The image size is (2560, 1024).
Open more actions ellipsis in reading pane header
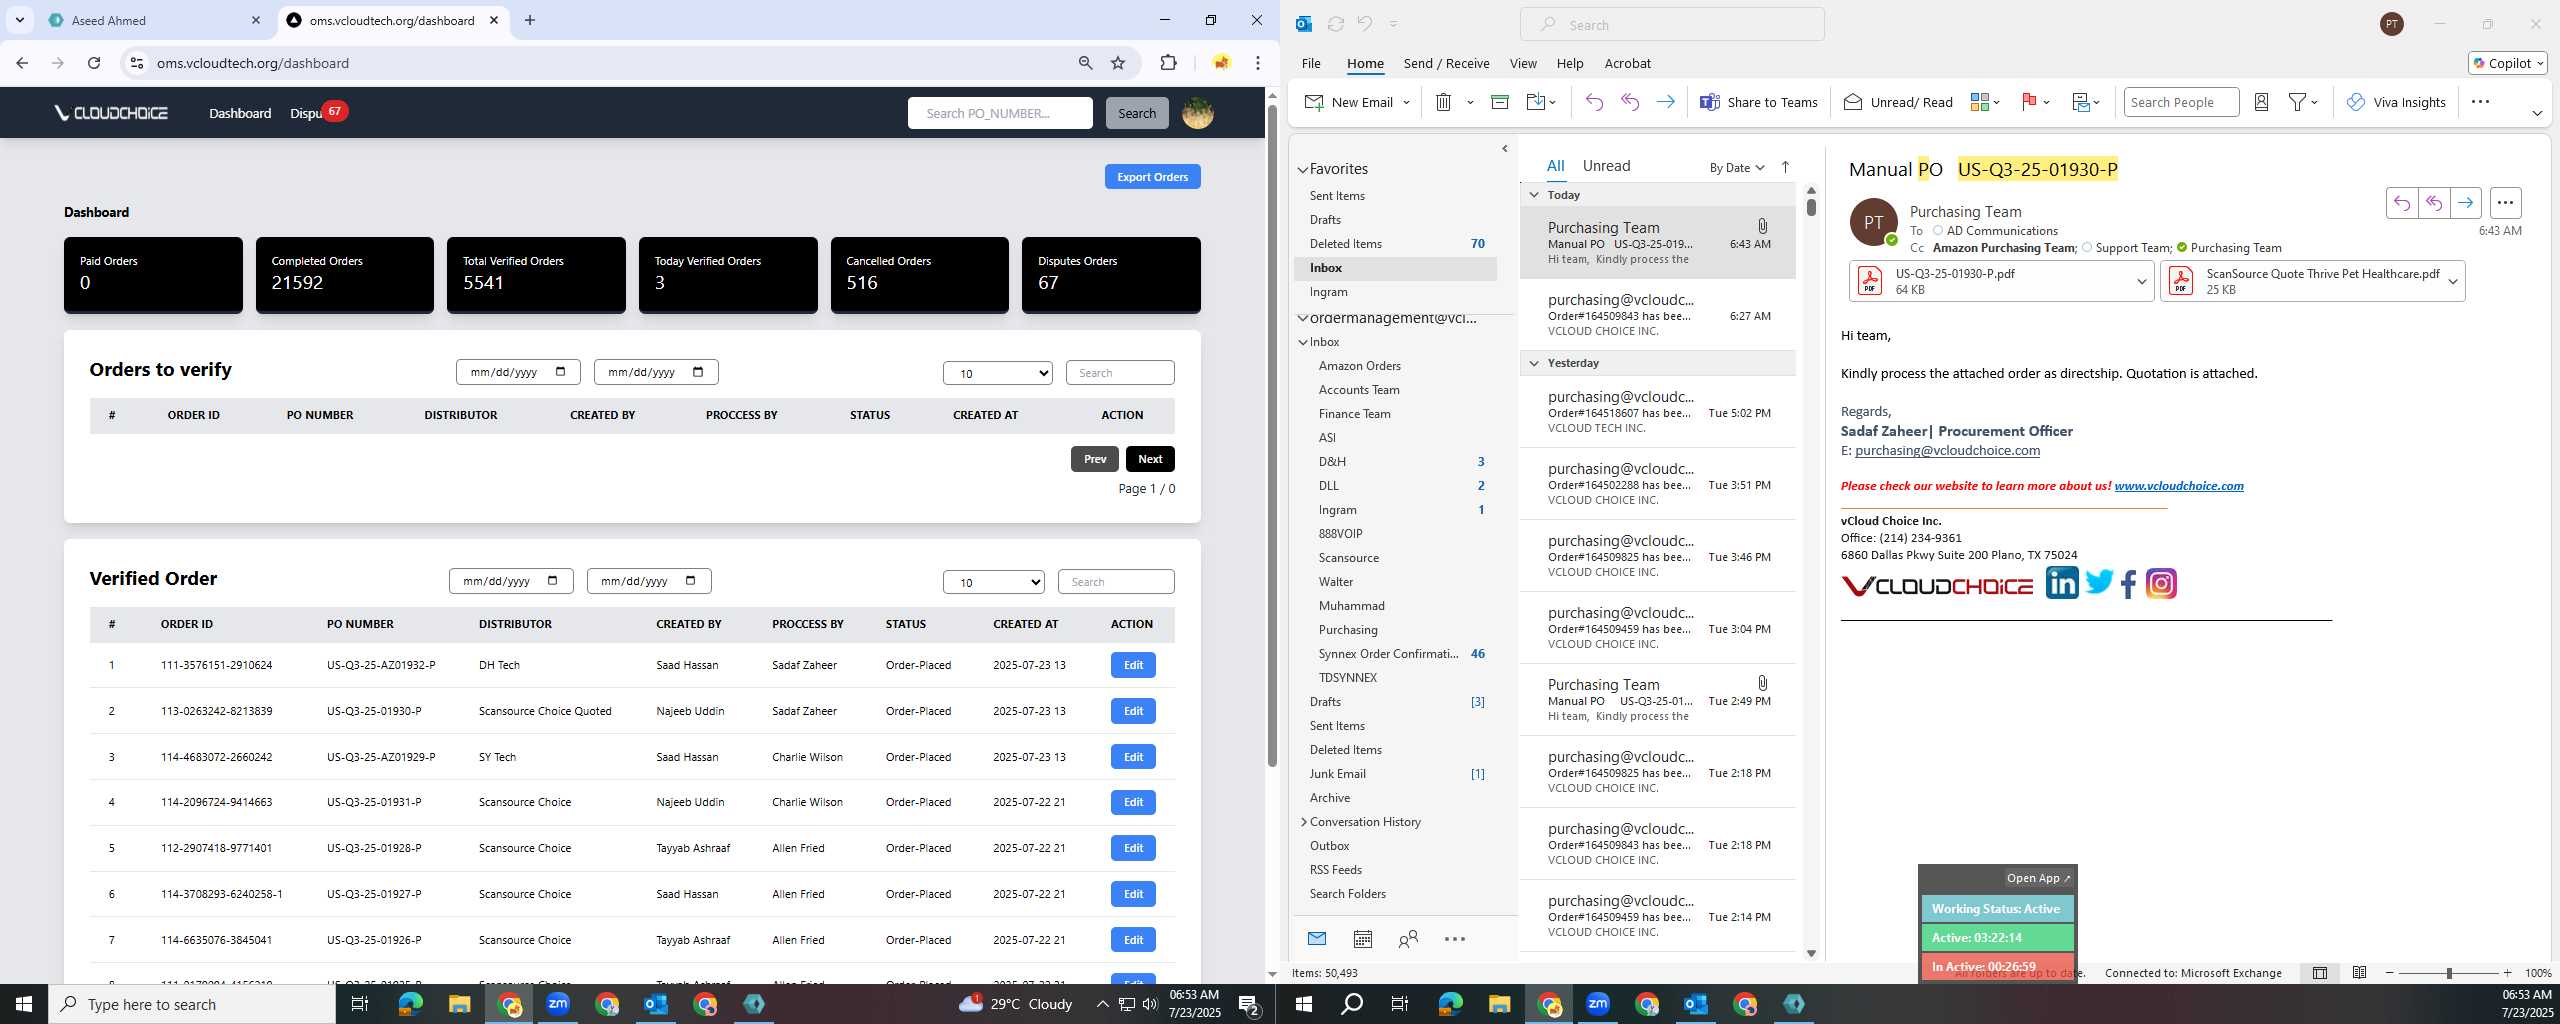(x=2505, y=203)
